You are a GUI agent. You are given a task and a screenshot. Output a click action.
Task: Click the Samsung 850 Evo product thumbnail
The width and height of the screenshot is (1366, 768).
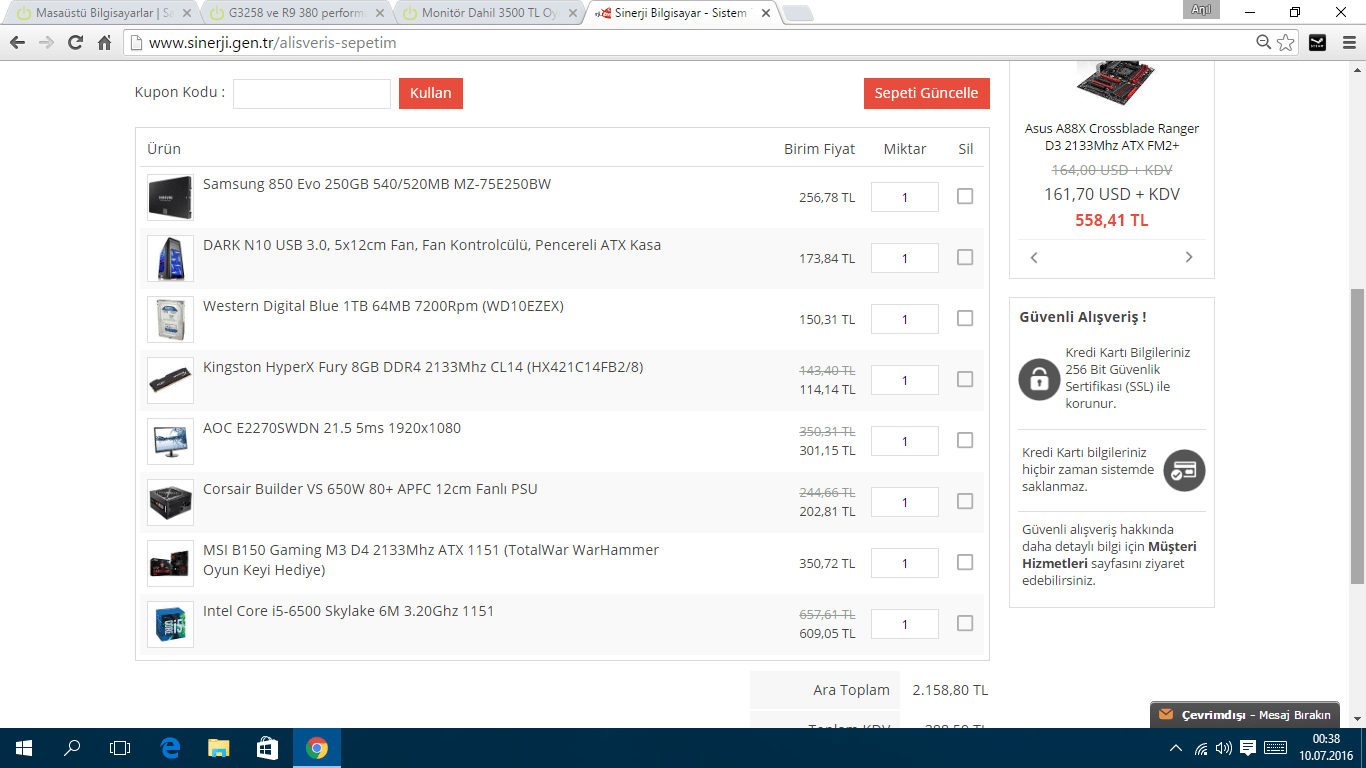click(170, 197)
